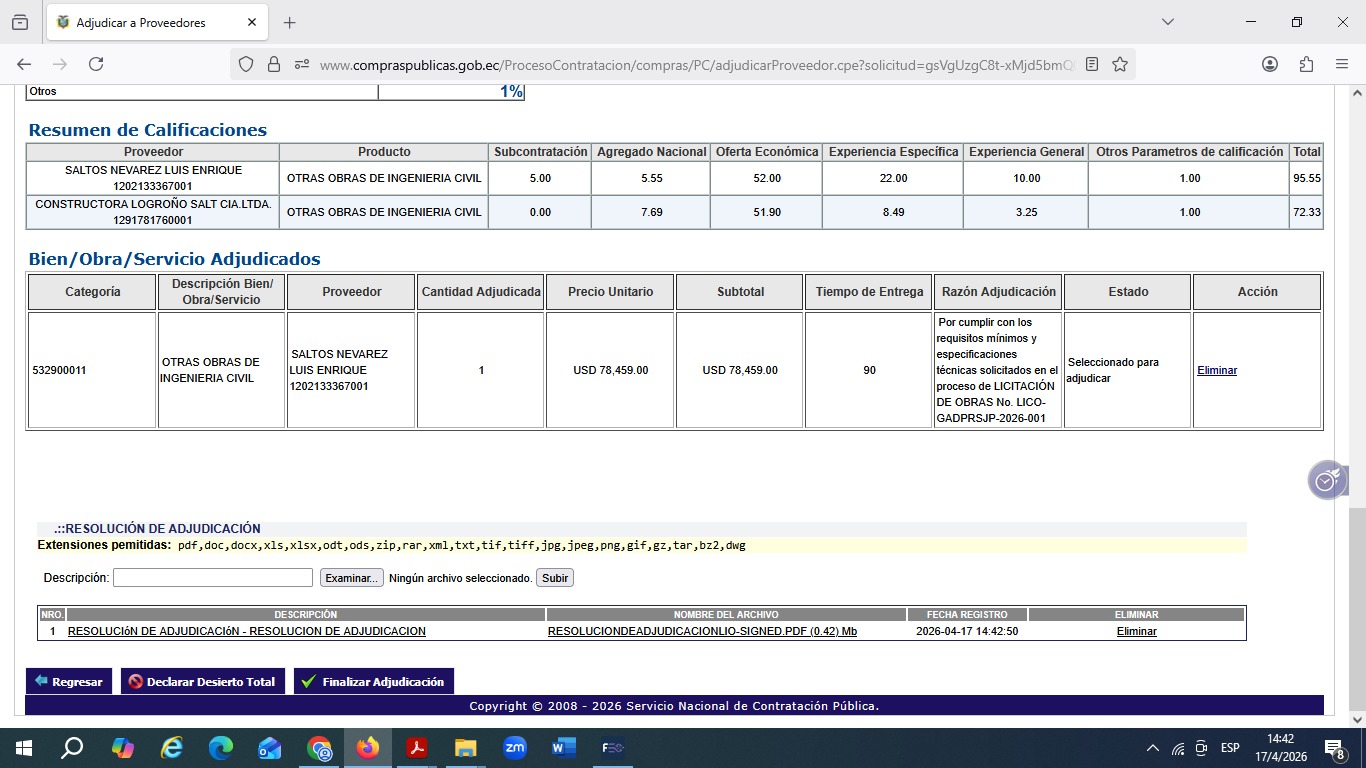
Task: Open the Firefox hamburger application menu
Action: coord(1342,64)
